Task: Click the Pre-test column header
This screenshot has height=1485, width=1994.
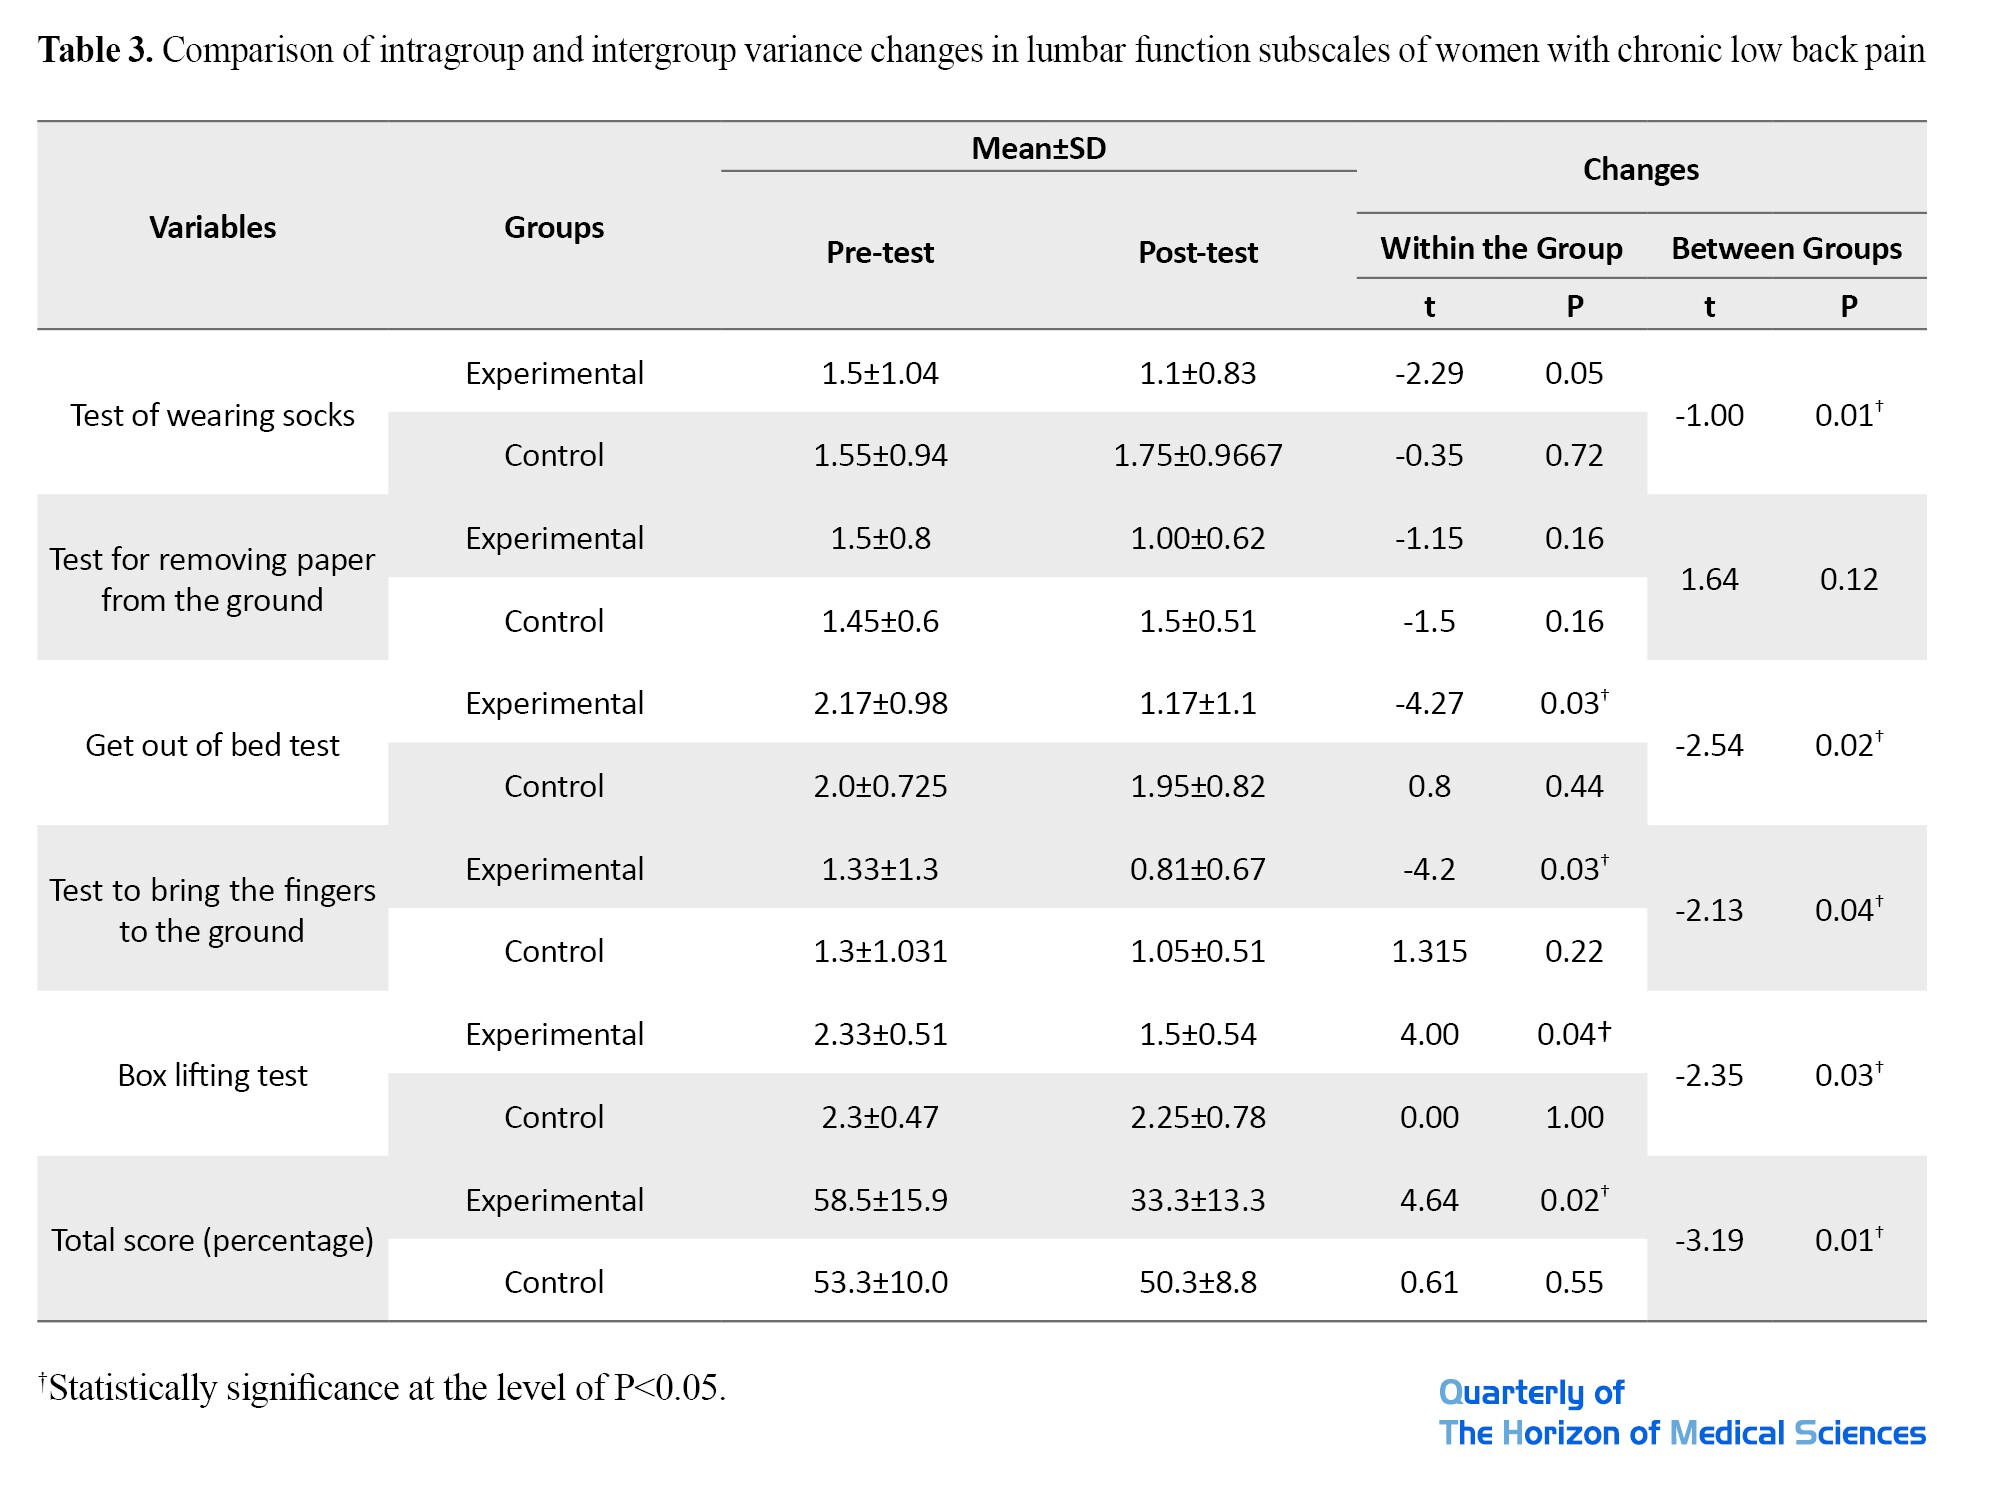Action: [879, 252]
